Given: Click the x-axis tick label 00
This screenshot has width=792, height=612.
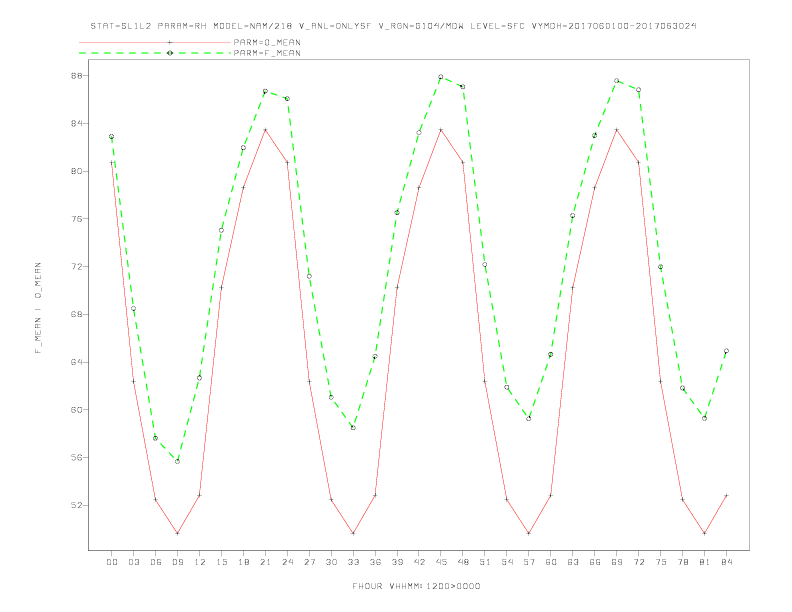Looking at the screenshot, I should tap(112, 562).
